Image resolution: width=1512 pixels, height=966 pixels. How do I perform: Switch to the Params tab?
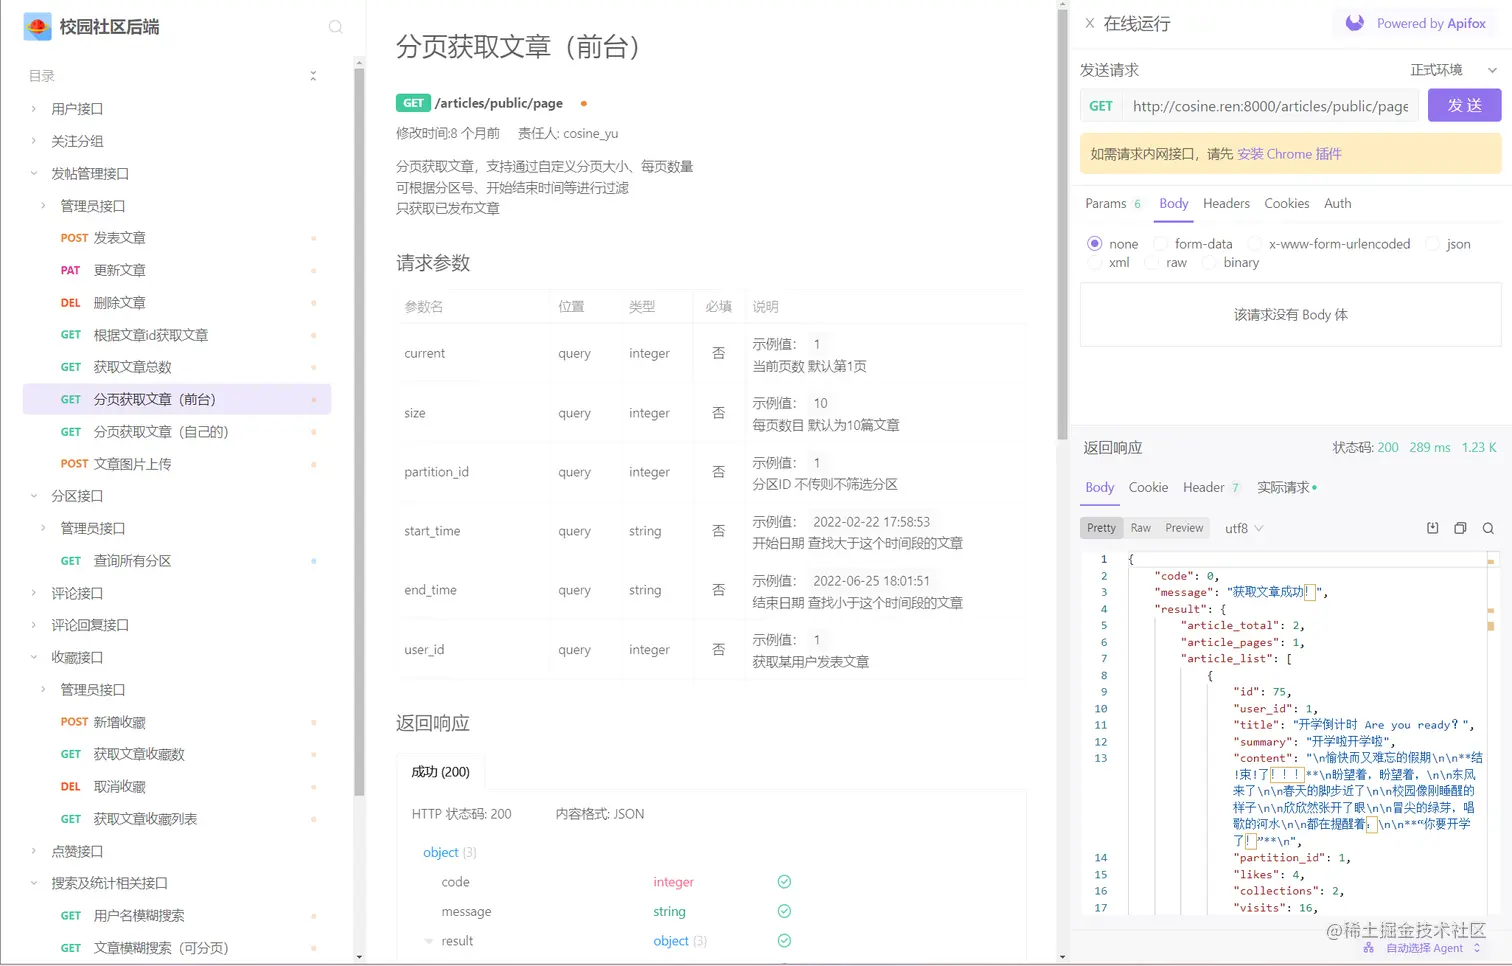(x=1112, y=203)
